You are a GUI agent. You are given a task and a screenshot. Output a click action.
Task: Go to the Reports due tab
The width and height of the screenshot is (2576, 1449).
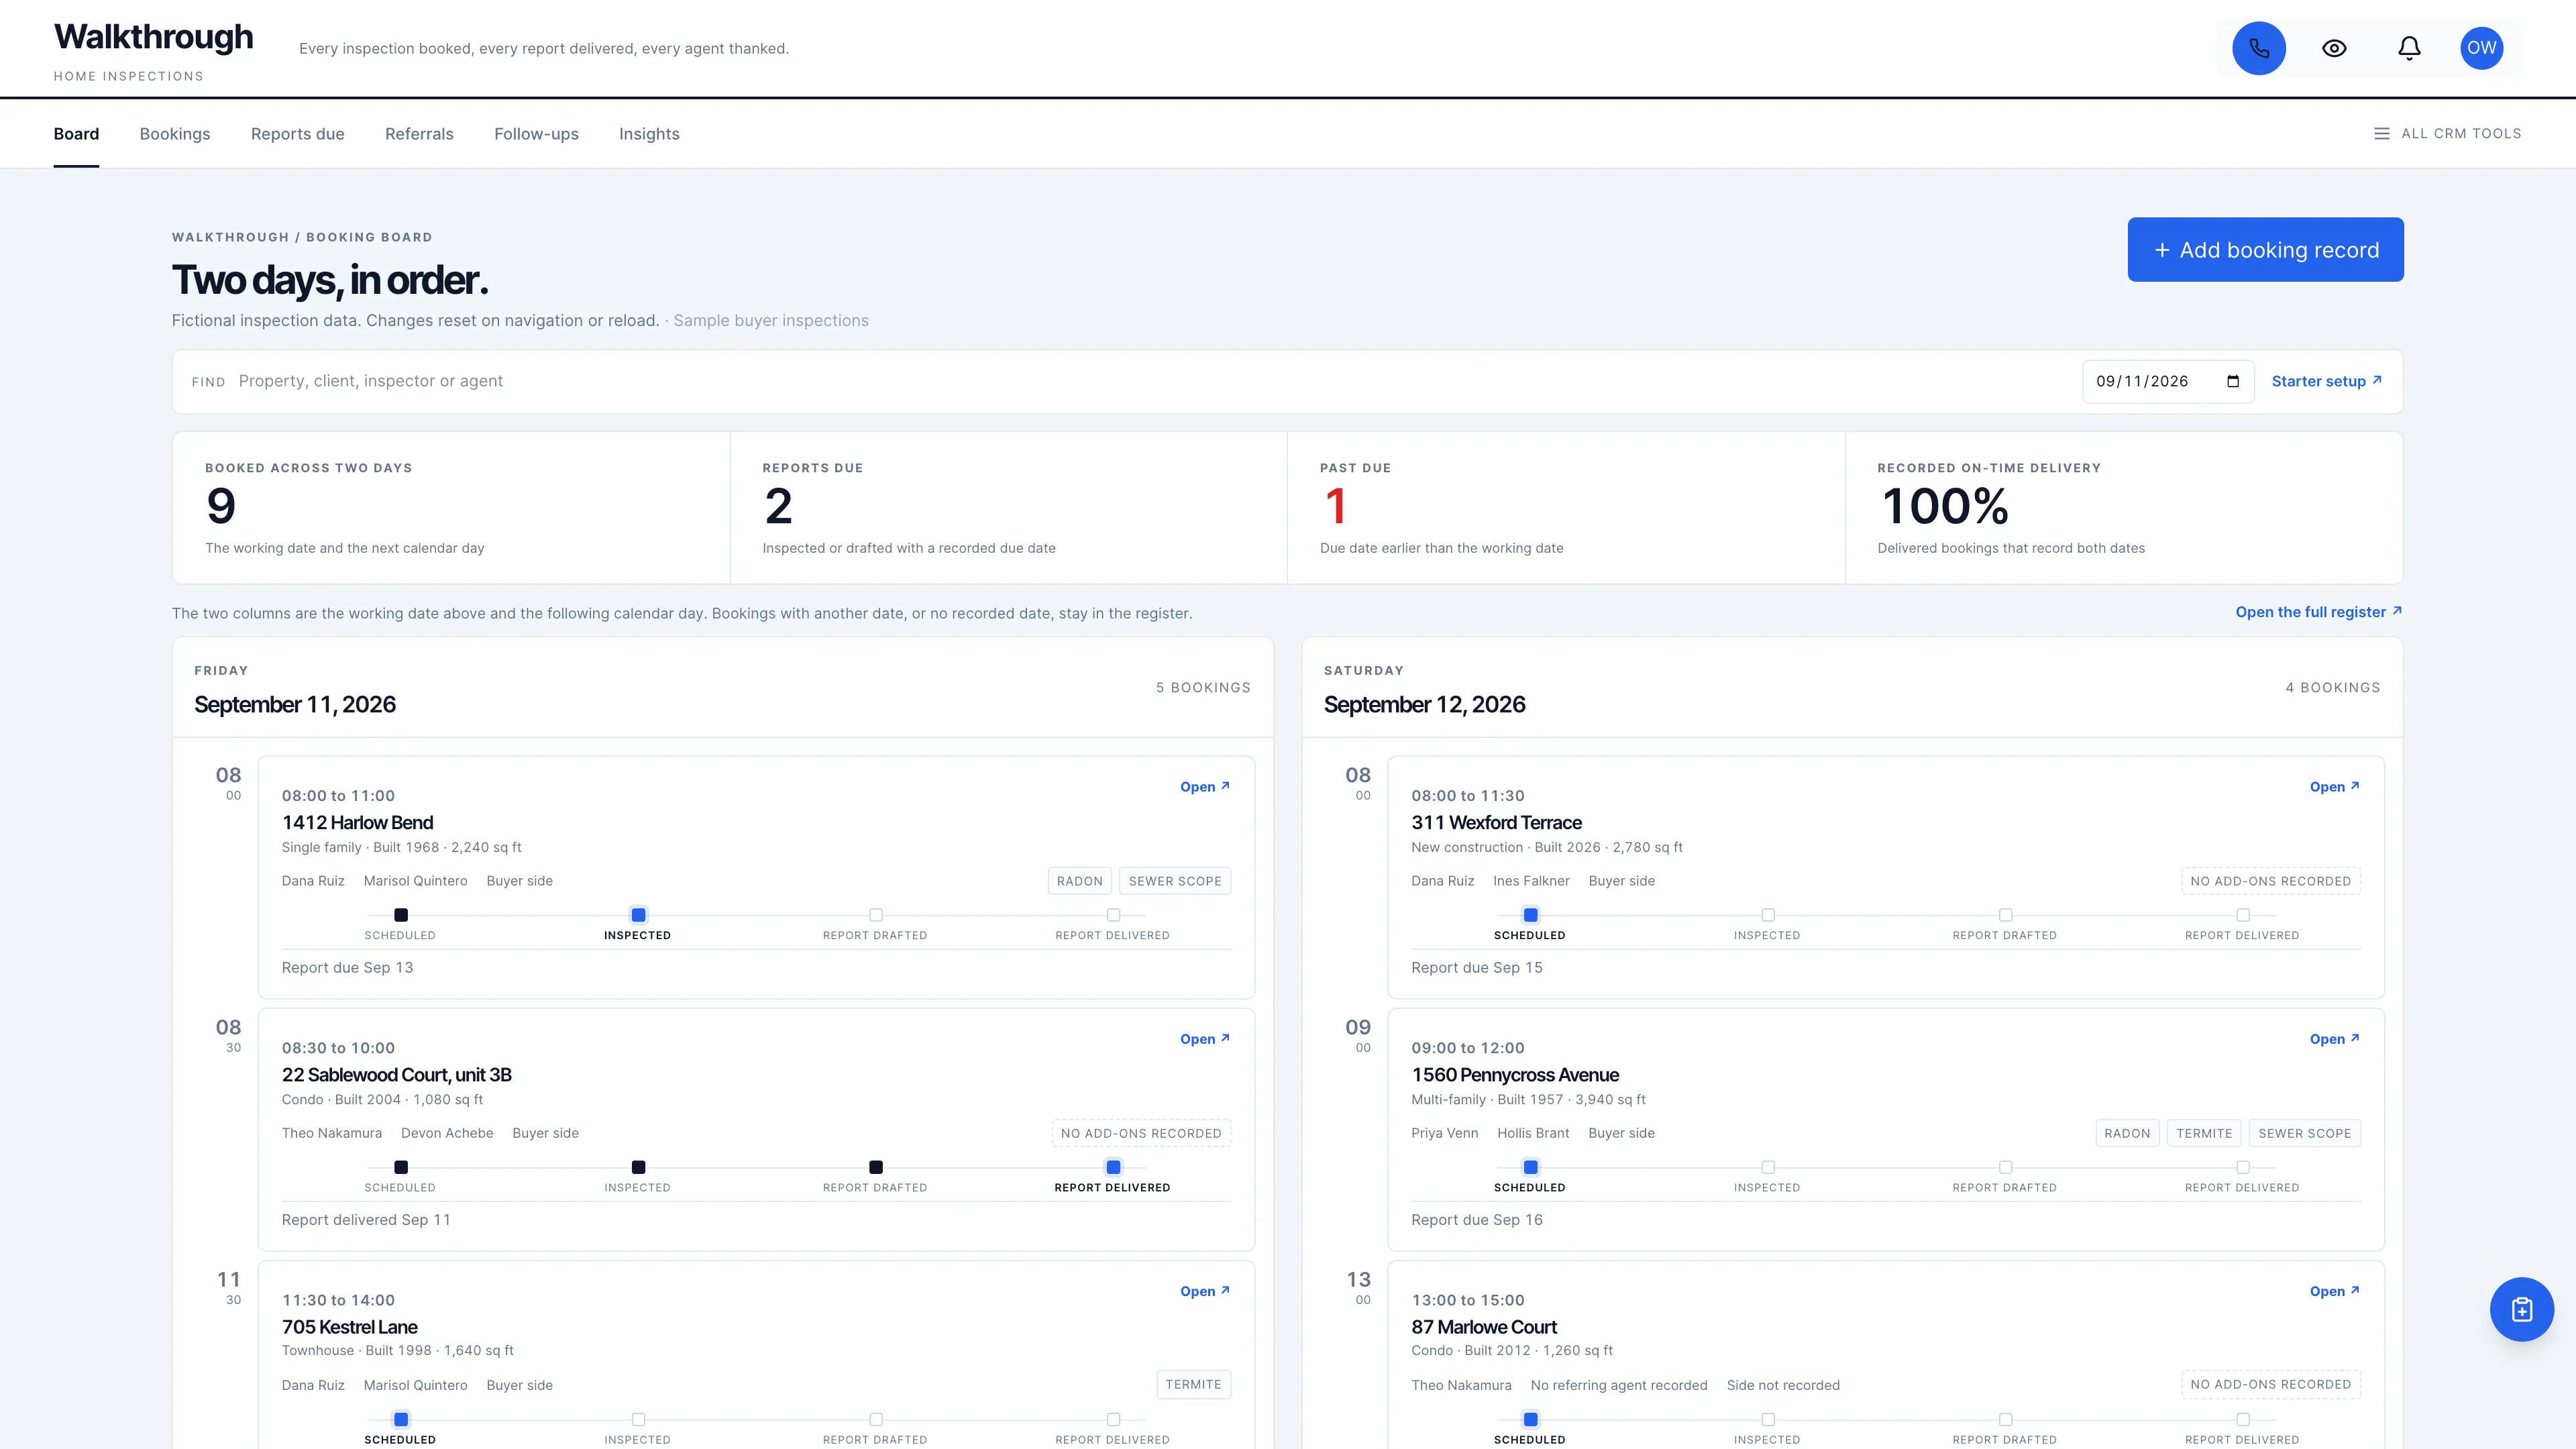(298, 134)
